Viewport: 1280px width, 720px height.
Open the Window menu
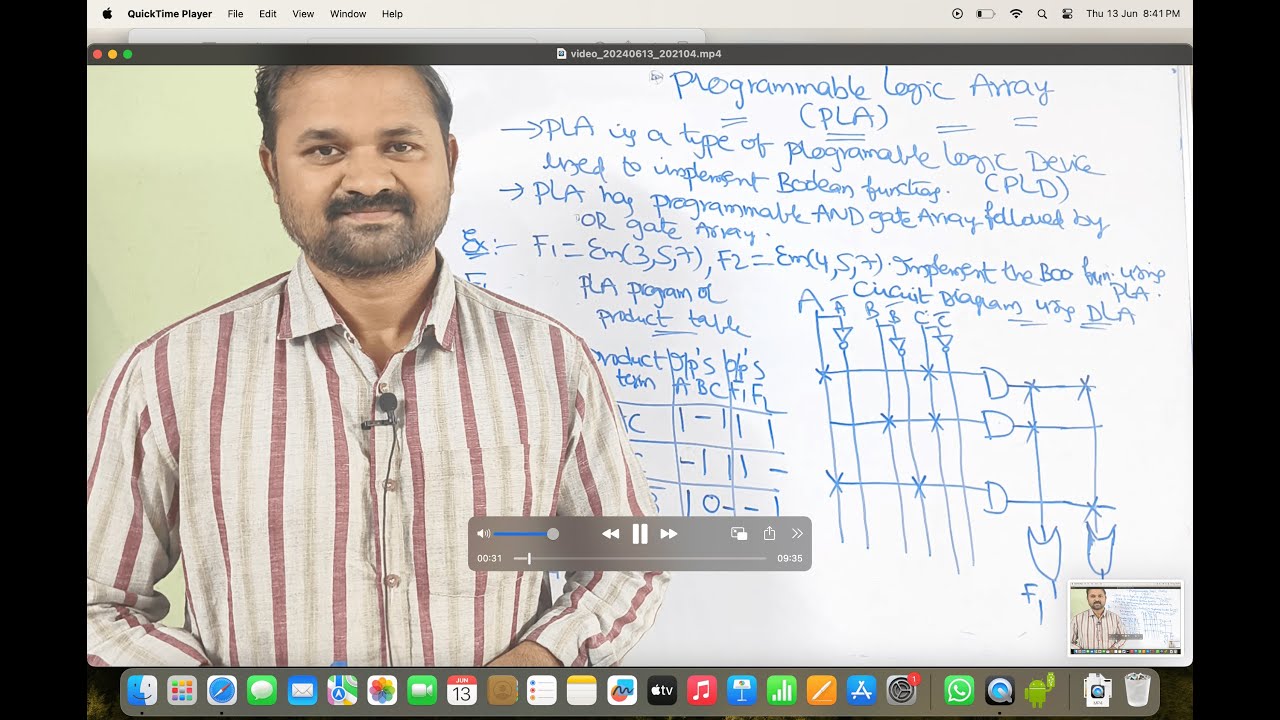pos(348,14)
